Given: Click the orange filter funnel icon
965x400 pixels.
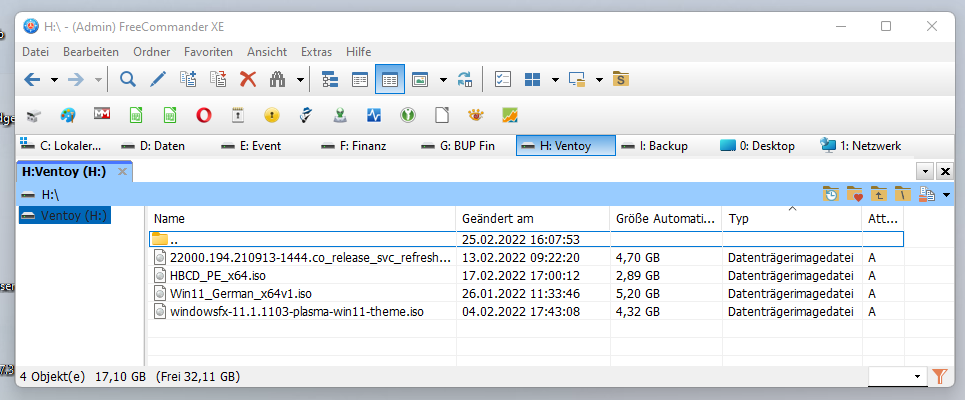Looking at the screenshot, I should [x=939, y=376].
